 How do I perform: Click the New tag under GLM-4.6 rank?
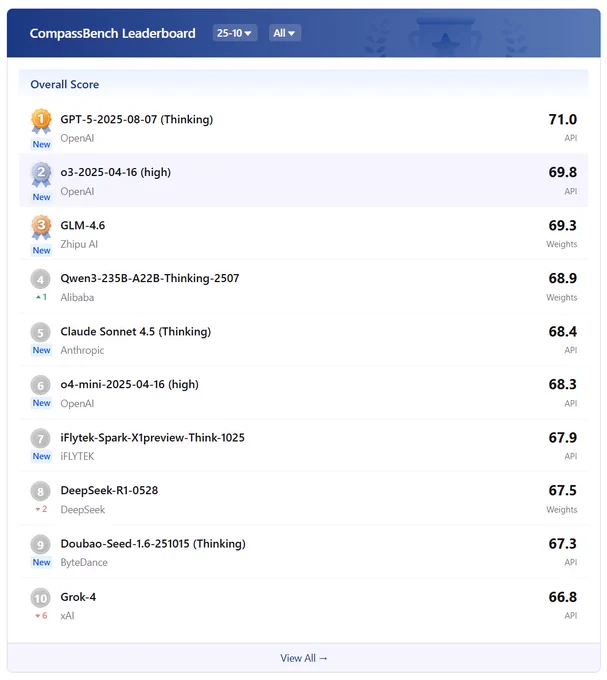41,251
